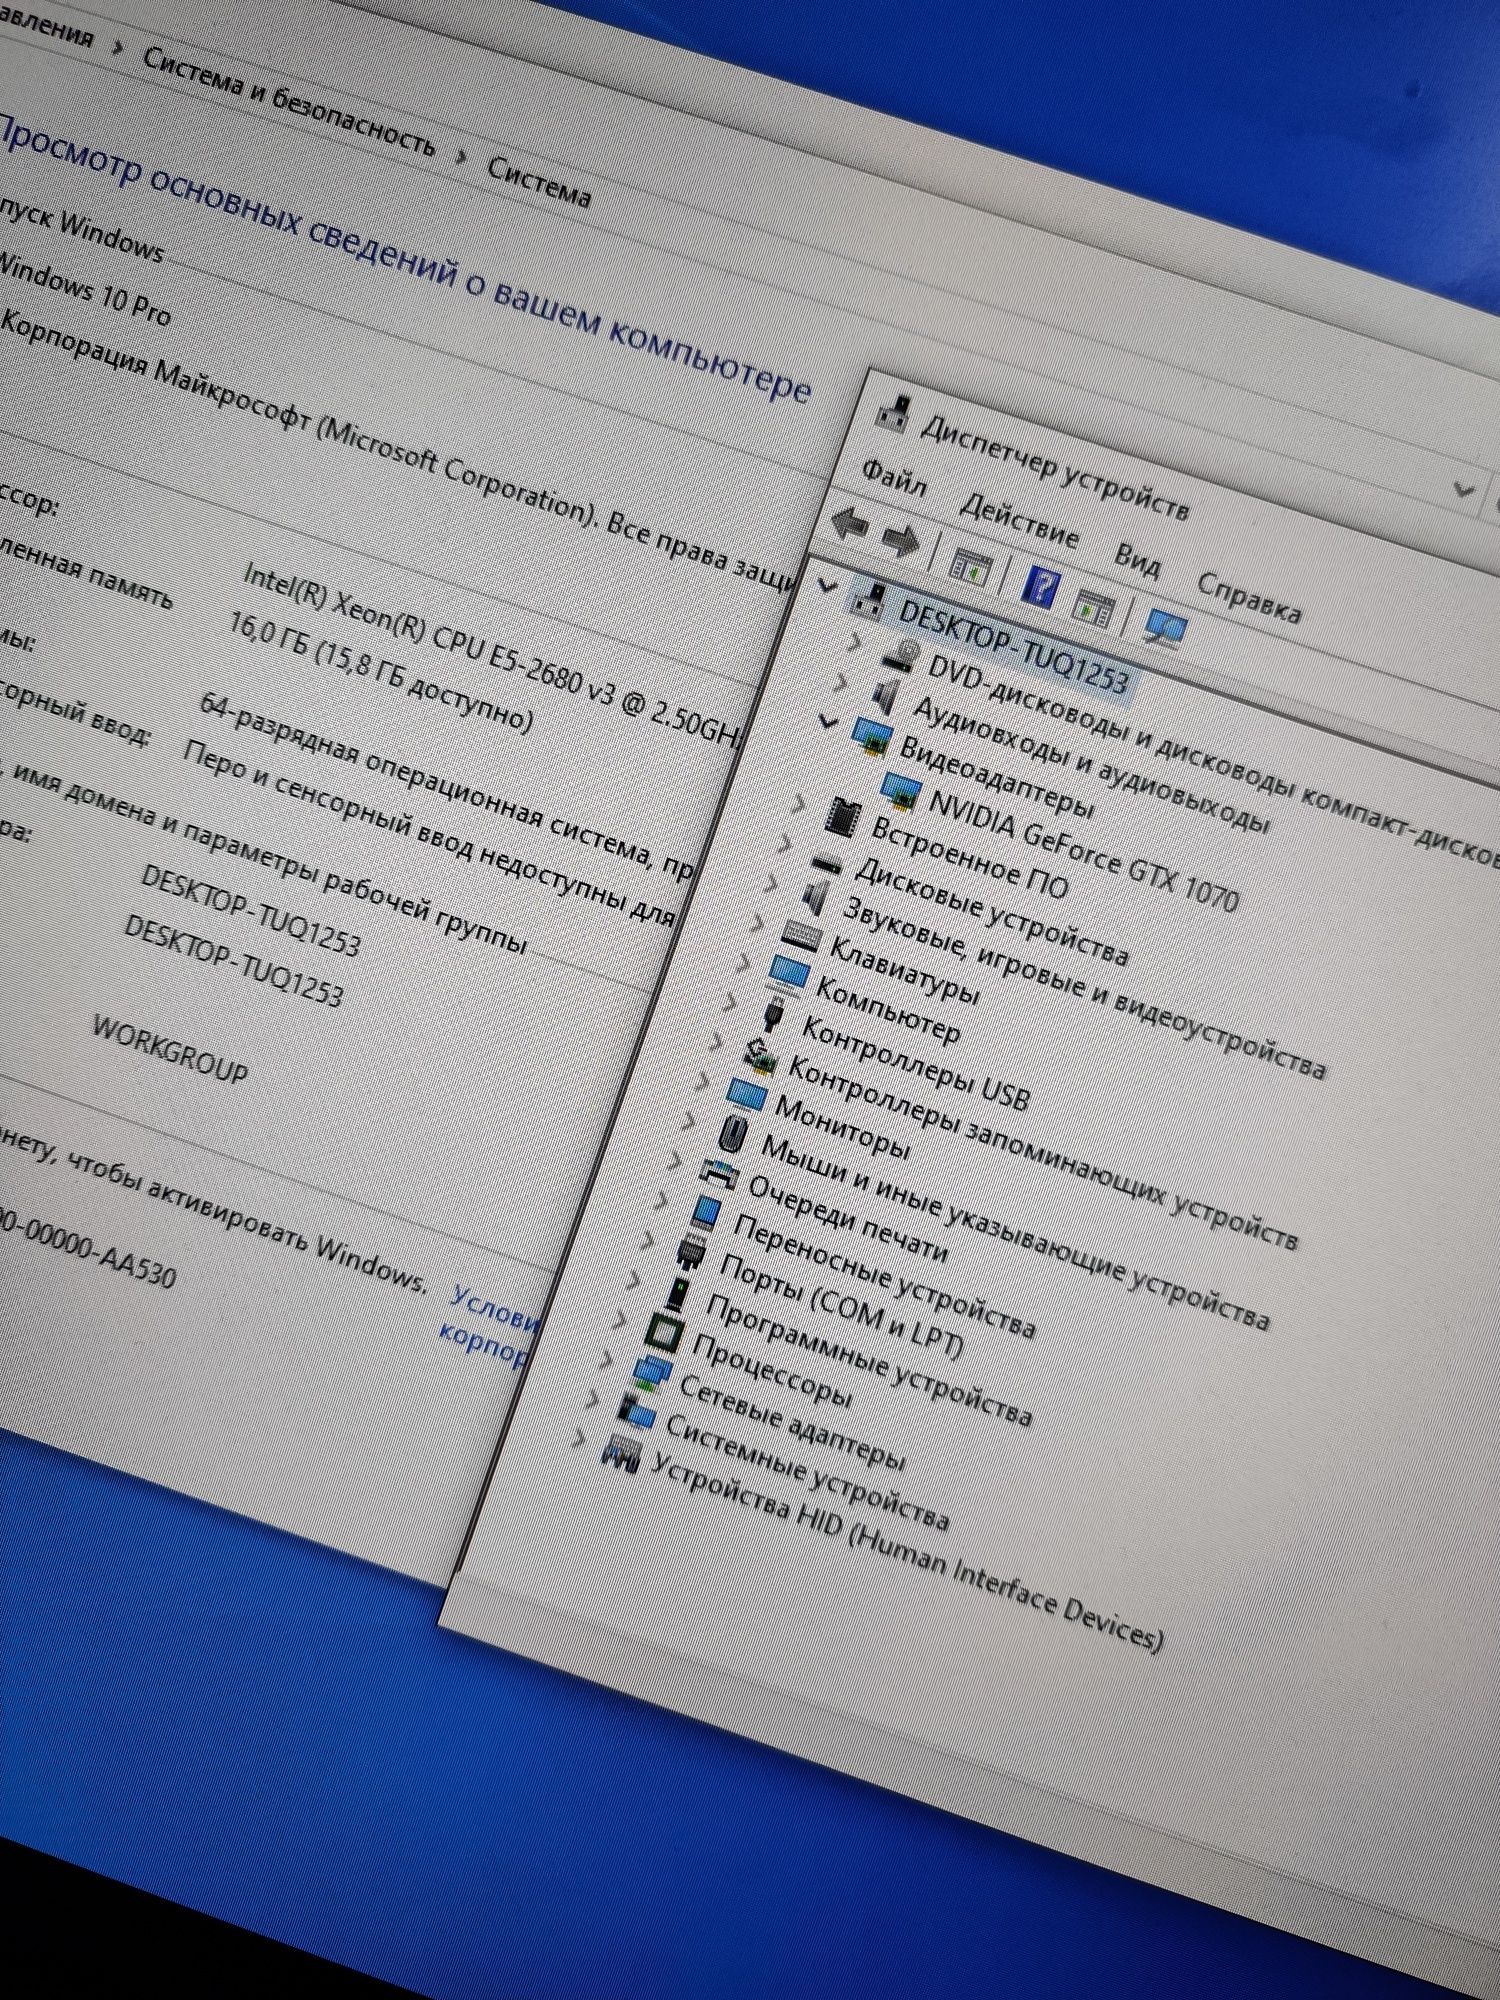Image resolution: width=1500 pixels, height=2000 pixels.
Task: Click the scan for hardware changes monitor icon
Action: [1165, 629]
